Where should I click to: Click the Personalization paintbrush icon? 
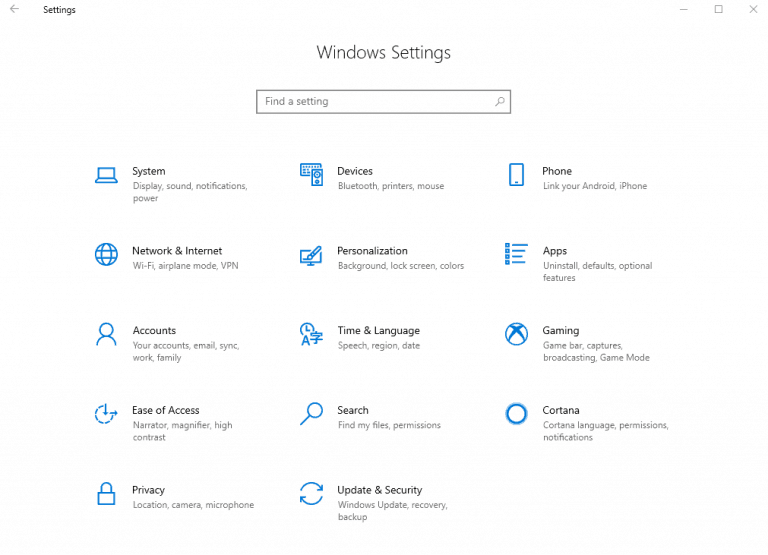click(312, 255)
